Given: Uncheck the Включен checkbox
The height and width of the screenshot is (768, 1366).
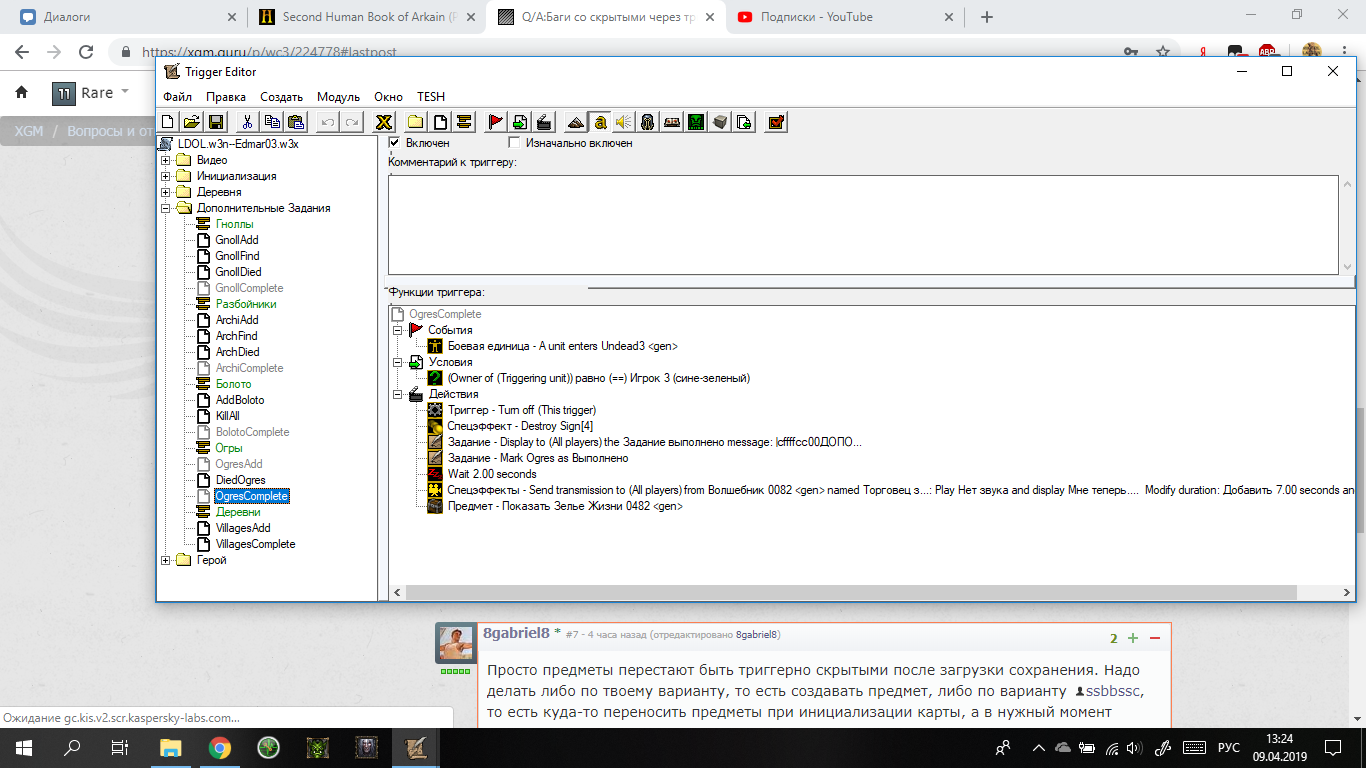Looking at the screenshot, I should click(x=394, y=143).
